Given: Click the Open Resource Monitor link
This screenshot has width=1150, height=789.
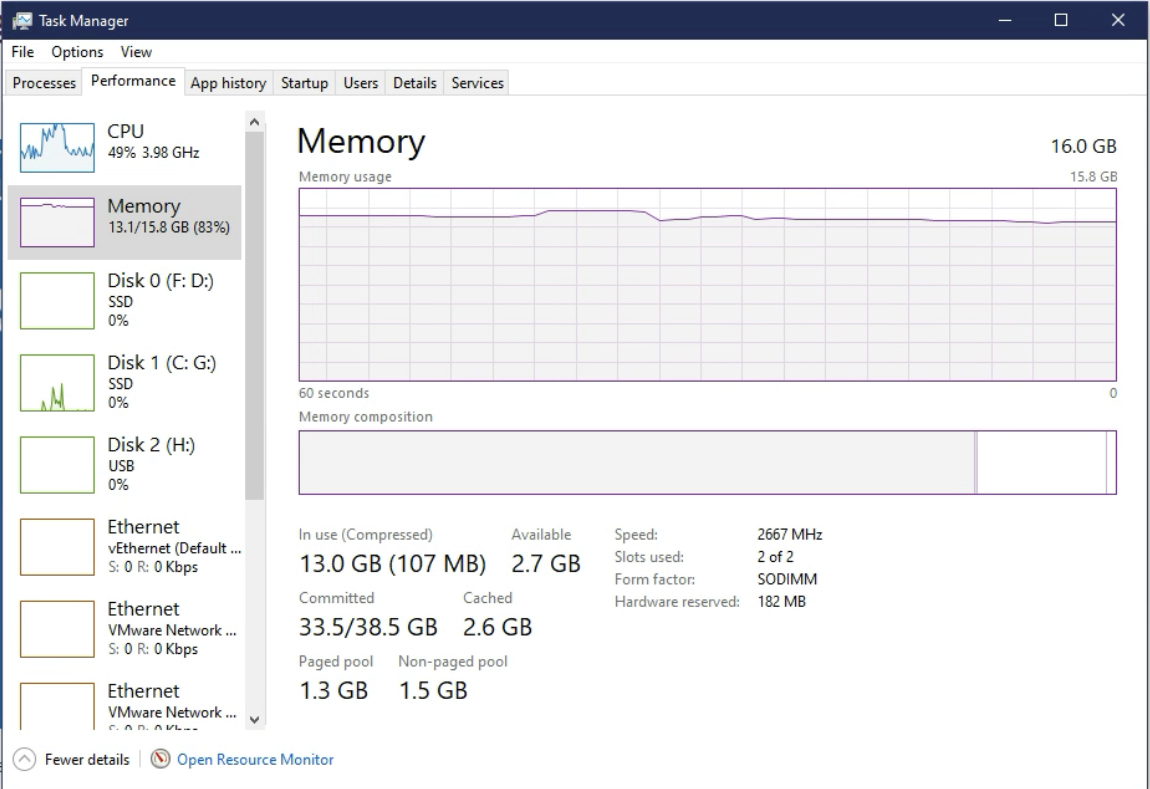Looking at the screenshot, I should click(x=255, y=760).
